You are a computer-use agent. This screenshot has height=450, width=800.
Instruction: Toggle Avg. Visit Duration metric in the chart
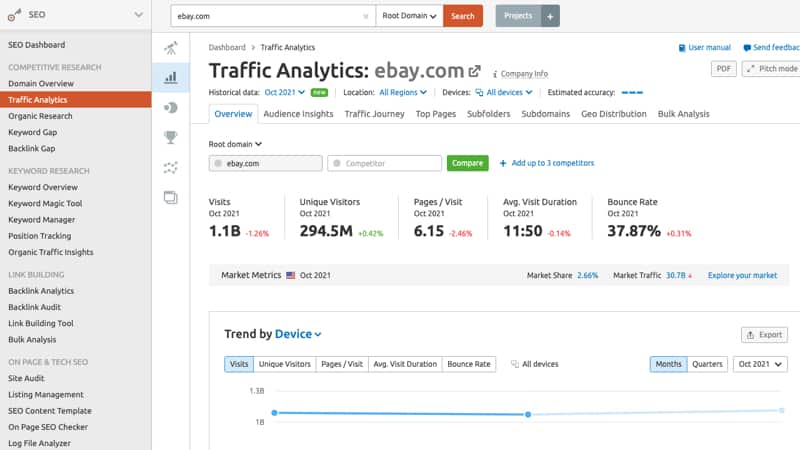tap(405, 364)
